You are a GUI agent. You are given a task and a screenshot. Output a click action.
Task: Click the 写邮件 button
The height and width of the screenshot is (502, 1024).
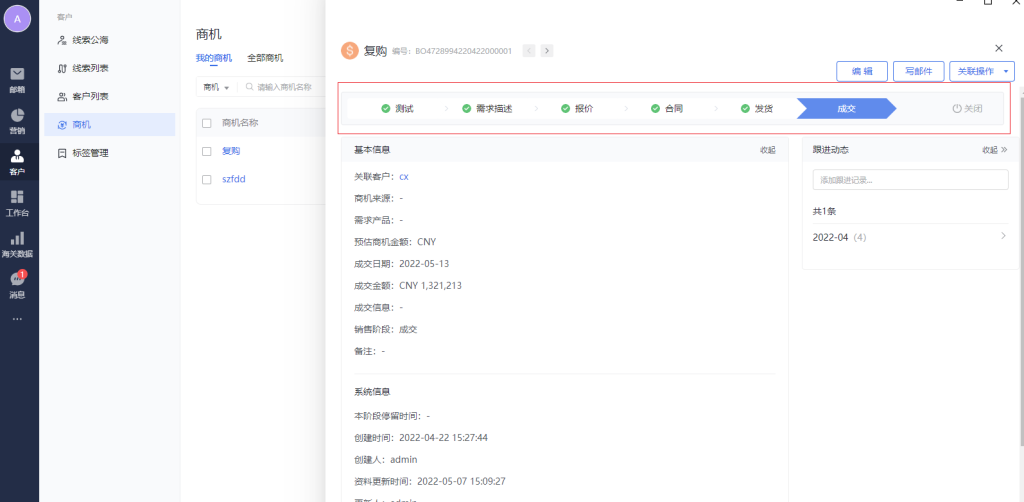(x=918, y=71)
